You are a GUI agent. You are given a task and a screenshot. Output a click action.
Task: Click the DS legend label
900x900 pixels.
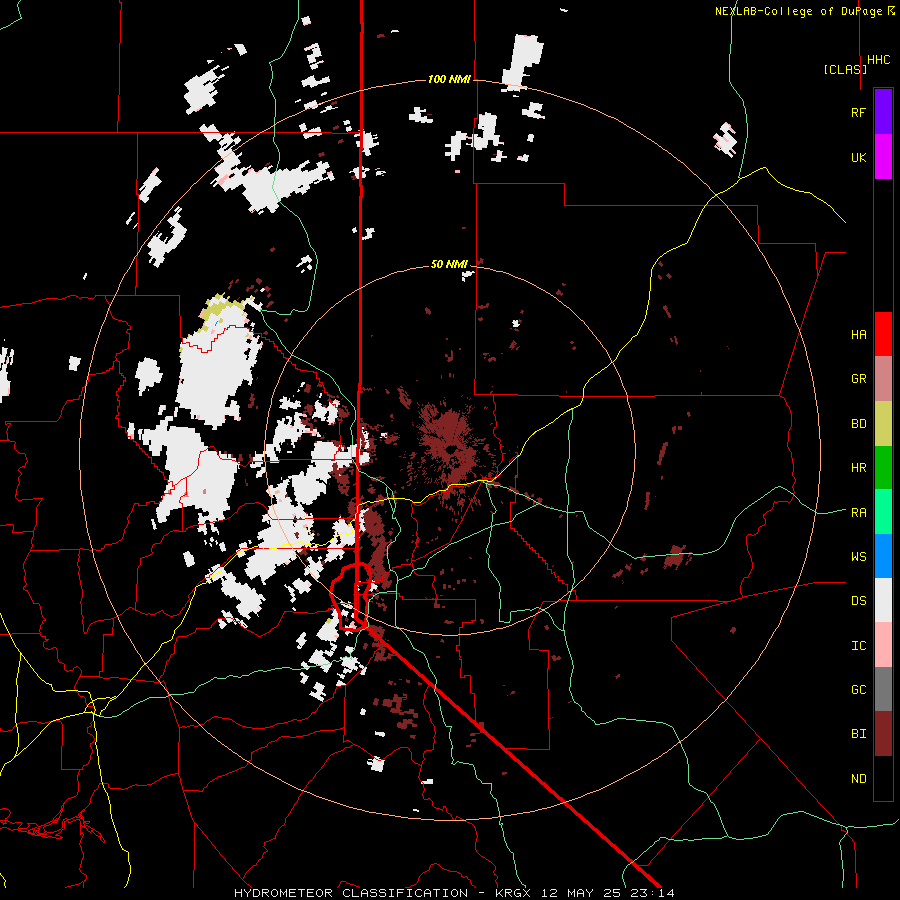[x=858, y=601]
